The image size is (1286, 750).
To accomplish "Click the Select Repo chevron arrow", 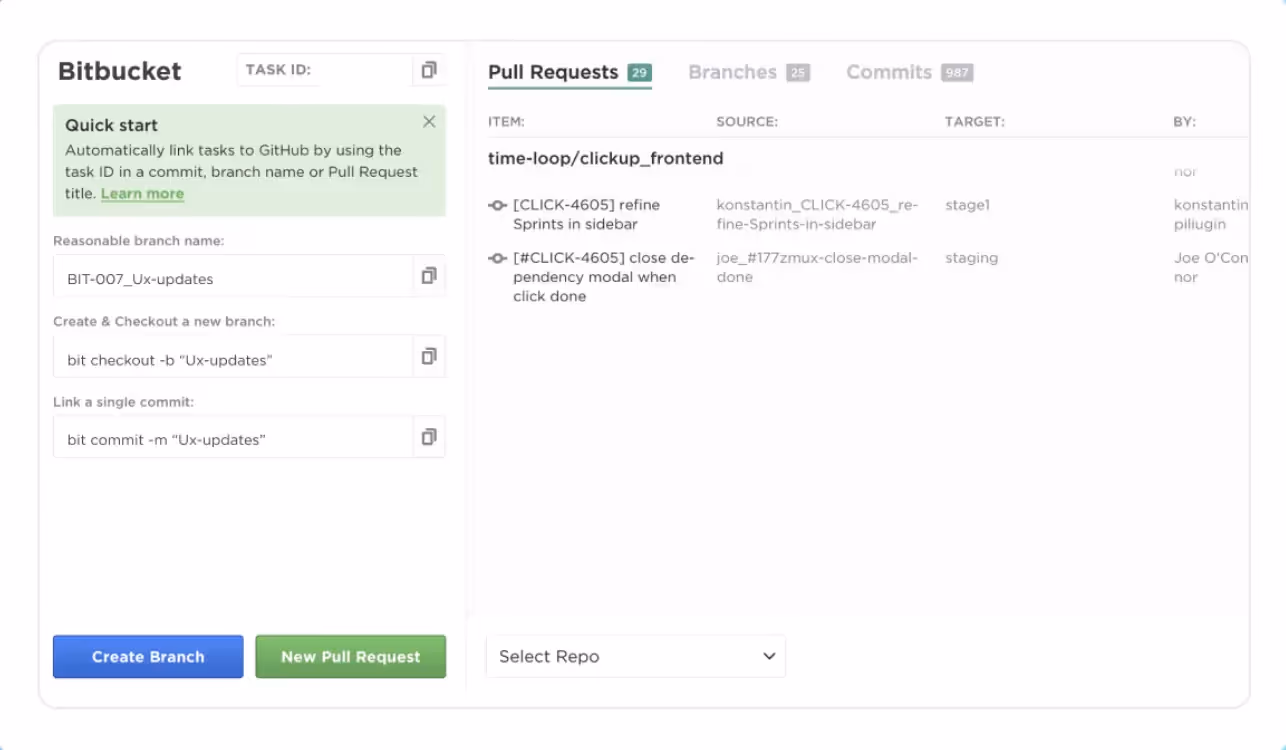I will click(x=768, y=656).
